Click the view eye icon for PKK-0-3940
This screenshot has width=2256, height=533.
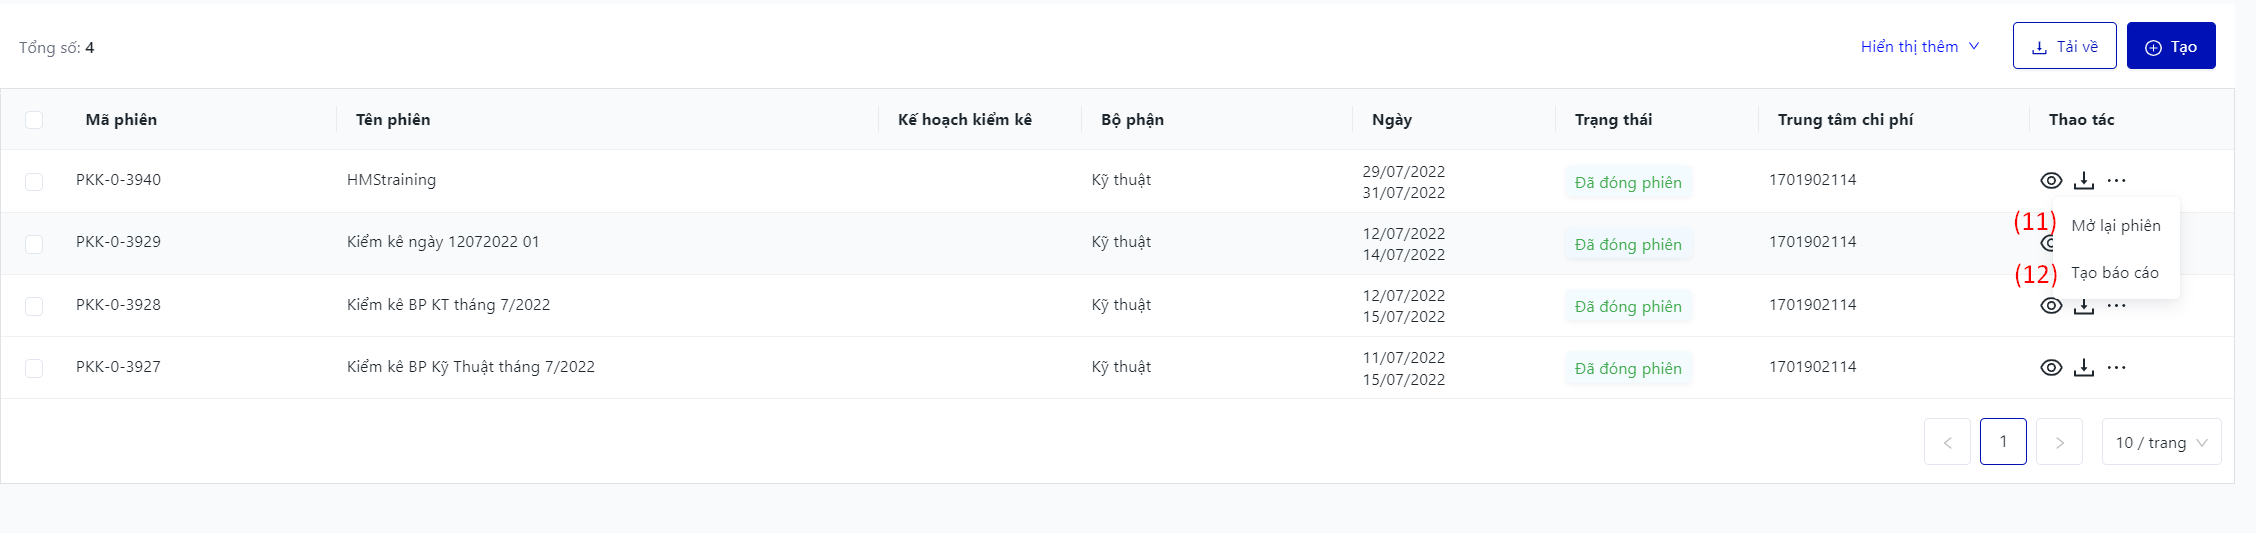tap(2051, 181)
